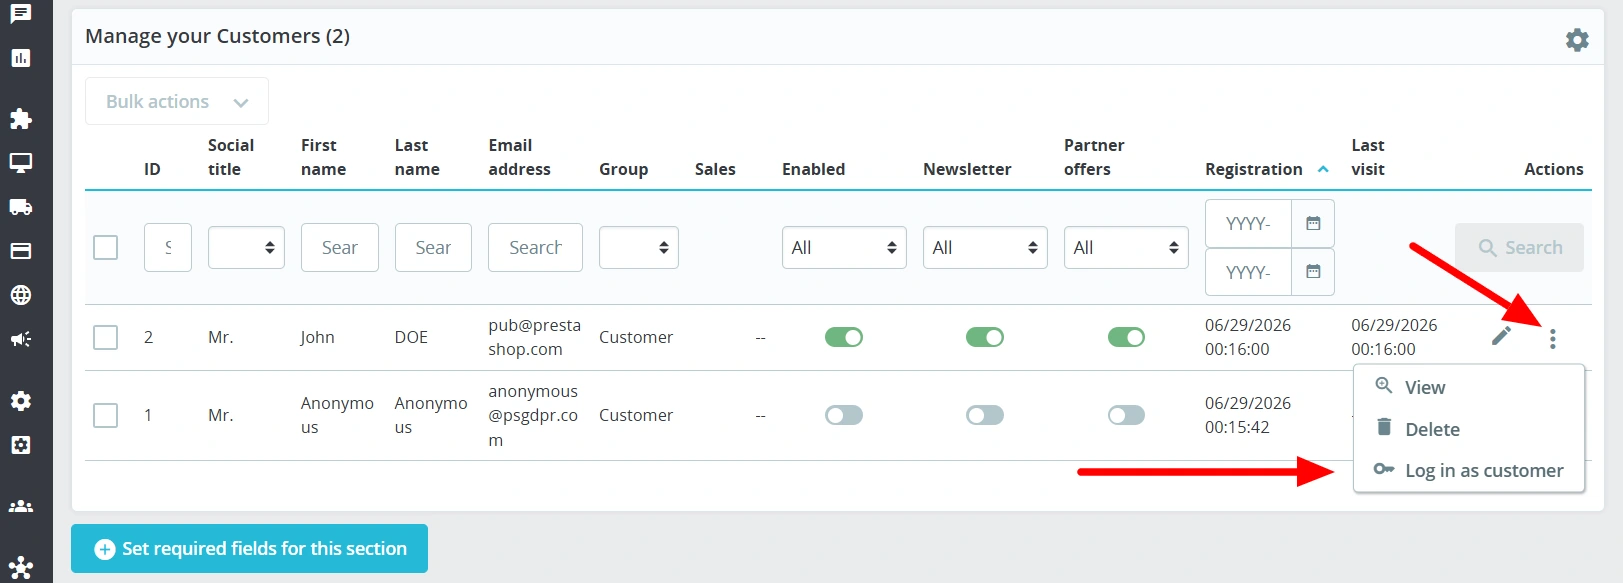
Task: Focus the ID filter input field
Action: [168, 247]
